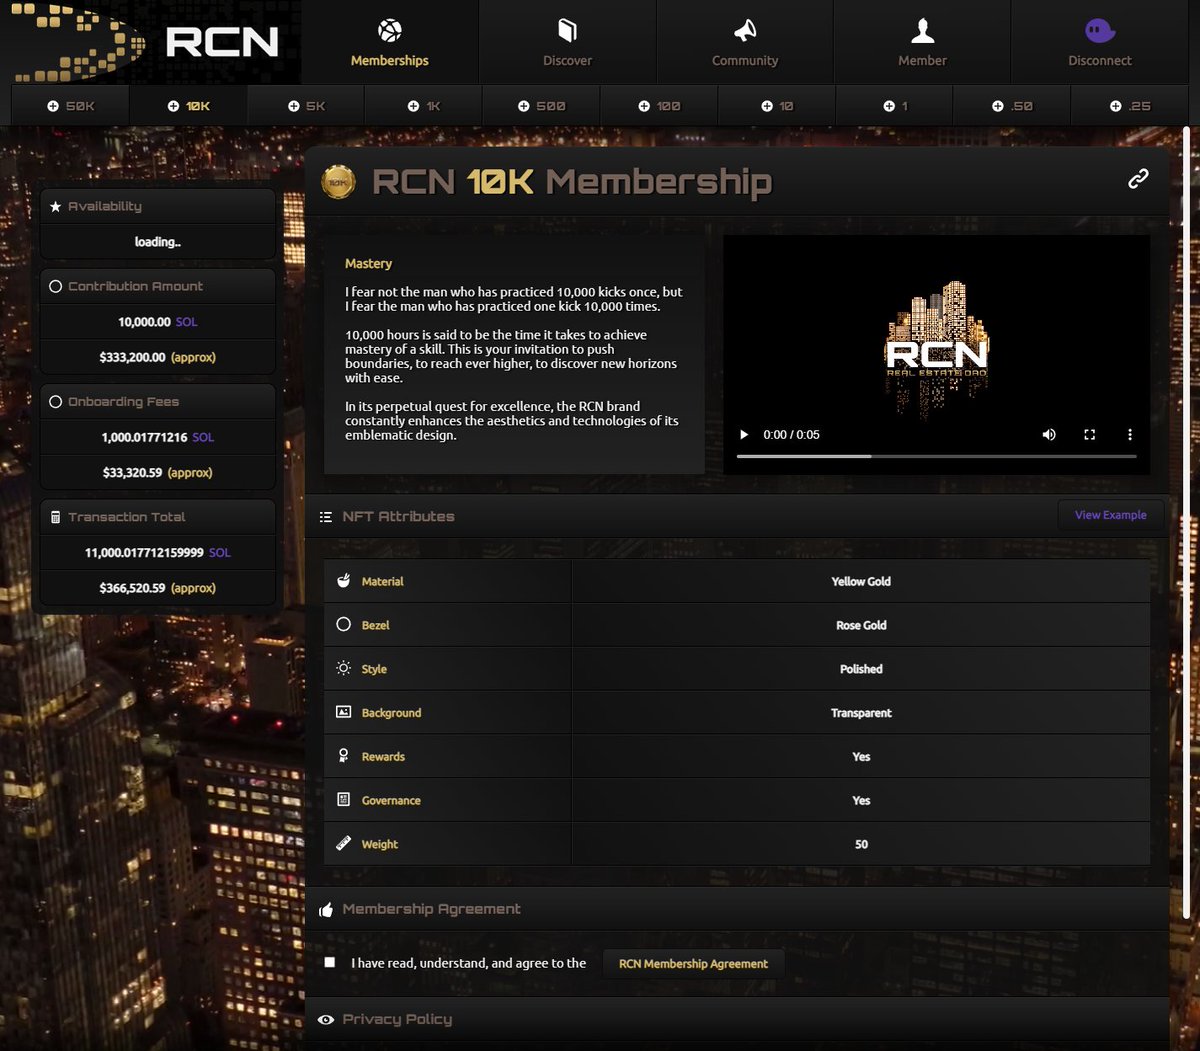
Task: Click the 11,000.017712159999 SOL total
Action: pyautogui.click(x=158, y=553)
